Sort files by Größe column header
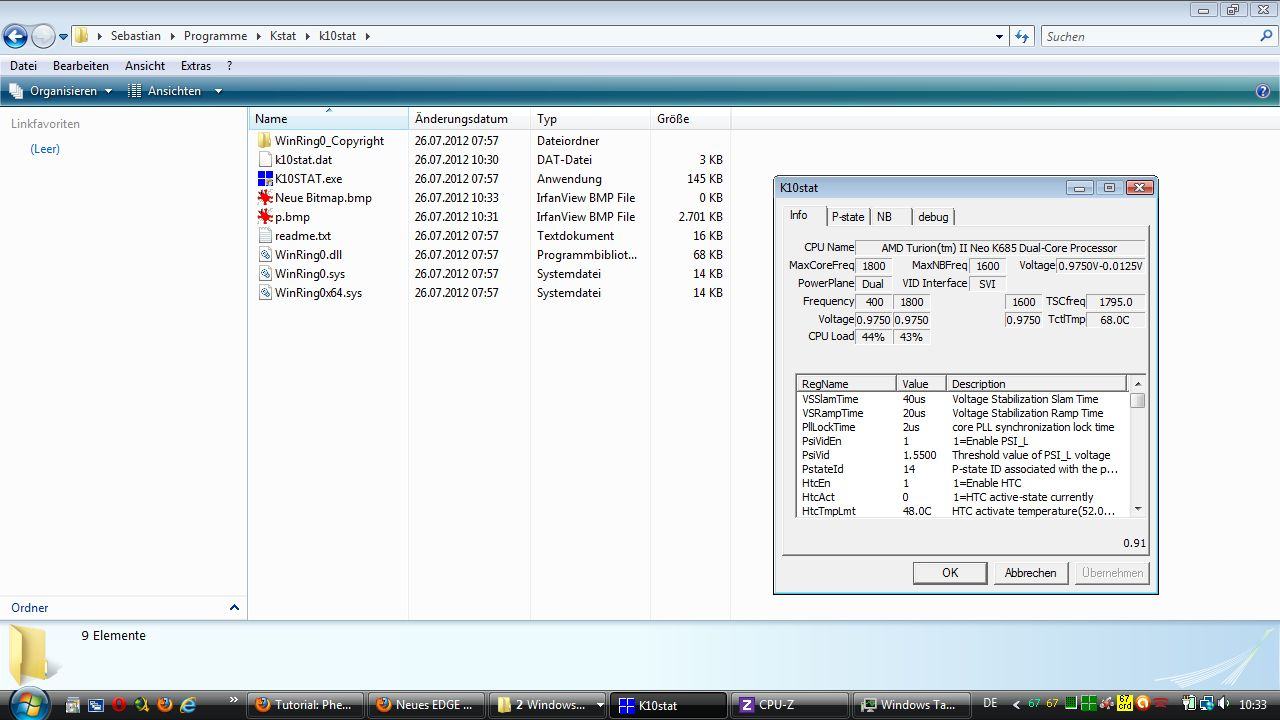 point(690,118)
